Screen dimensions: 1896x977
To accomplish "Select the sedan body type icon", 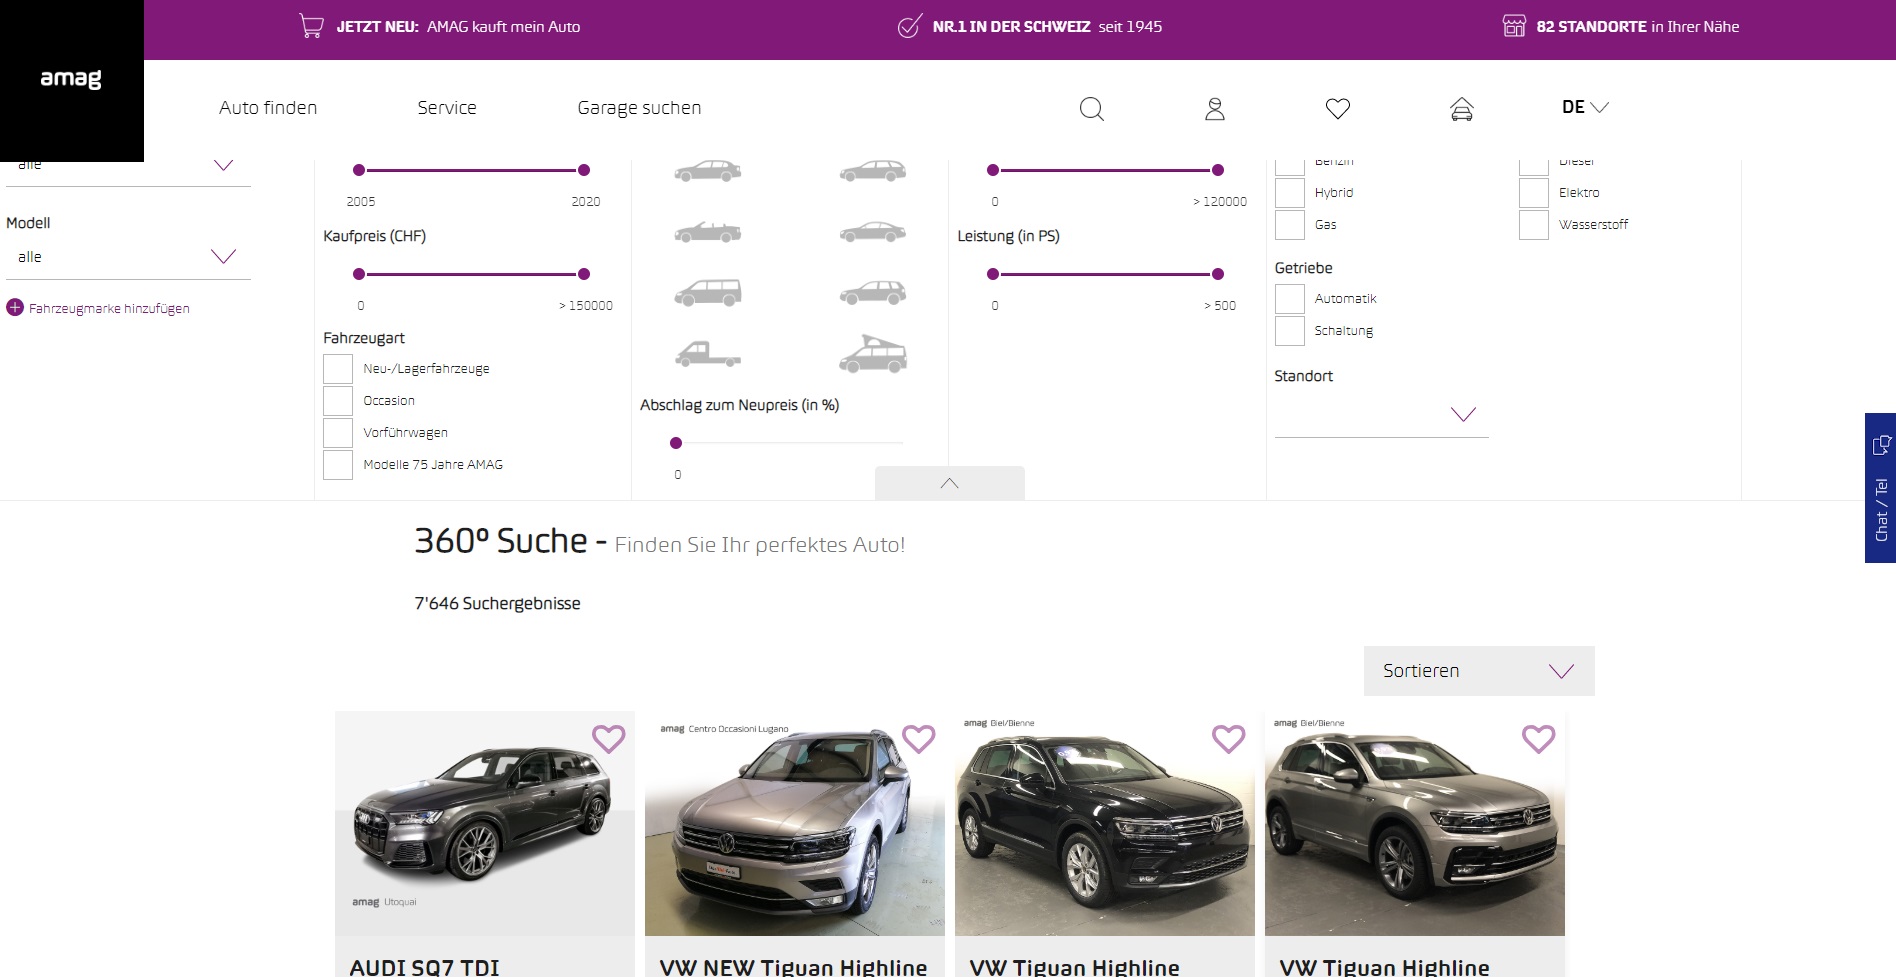I will (x=873, y=232).
